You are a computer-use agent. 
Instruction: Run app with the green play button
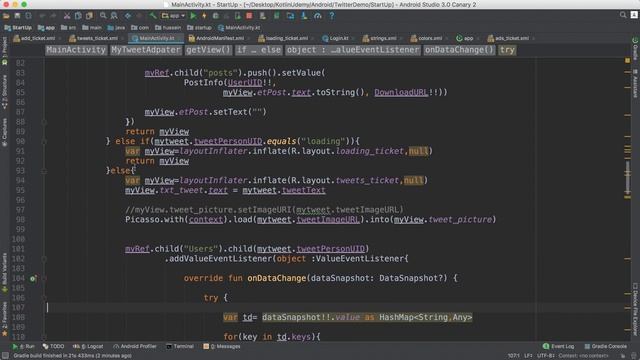(193, 16)
